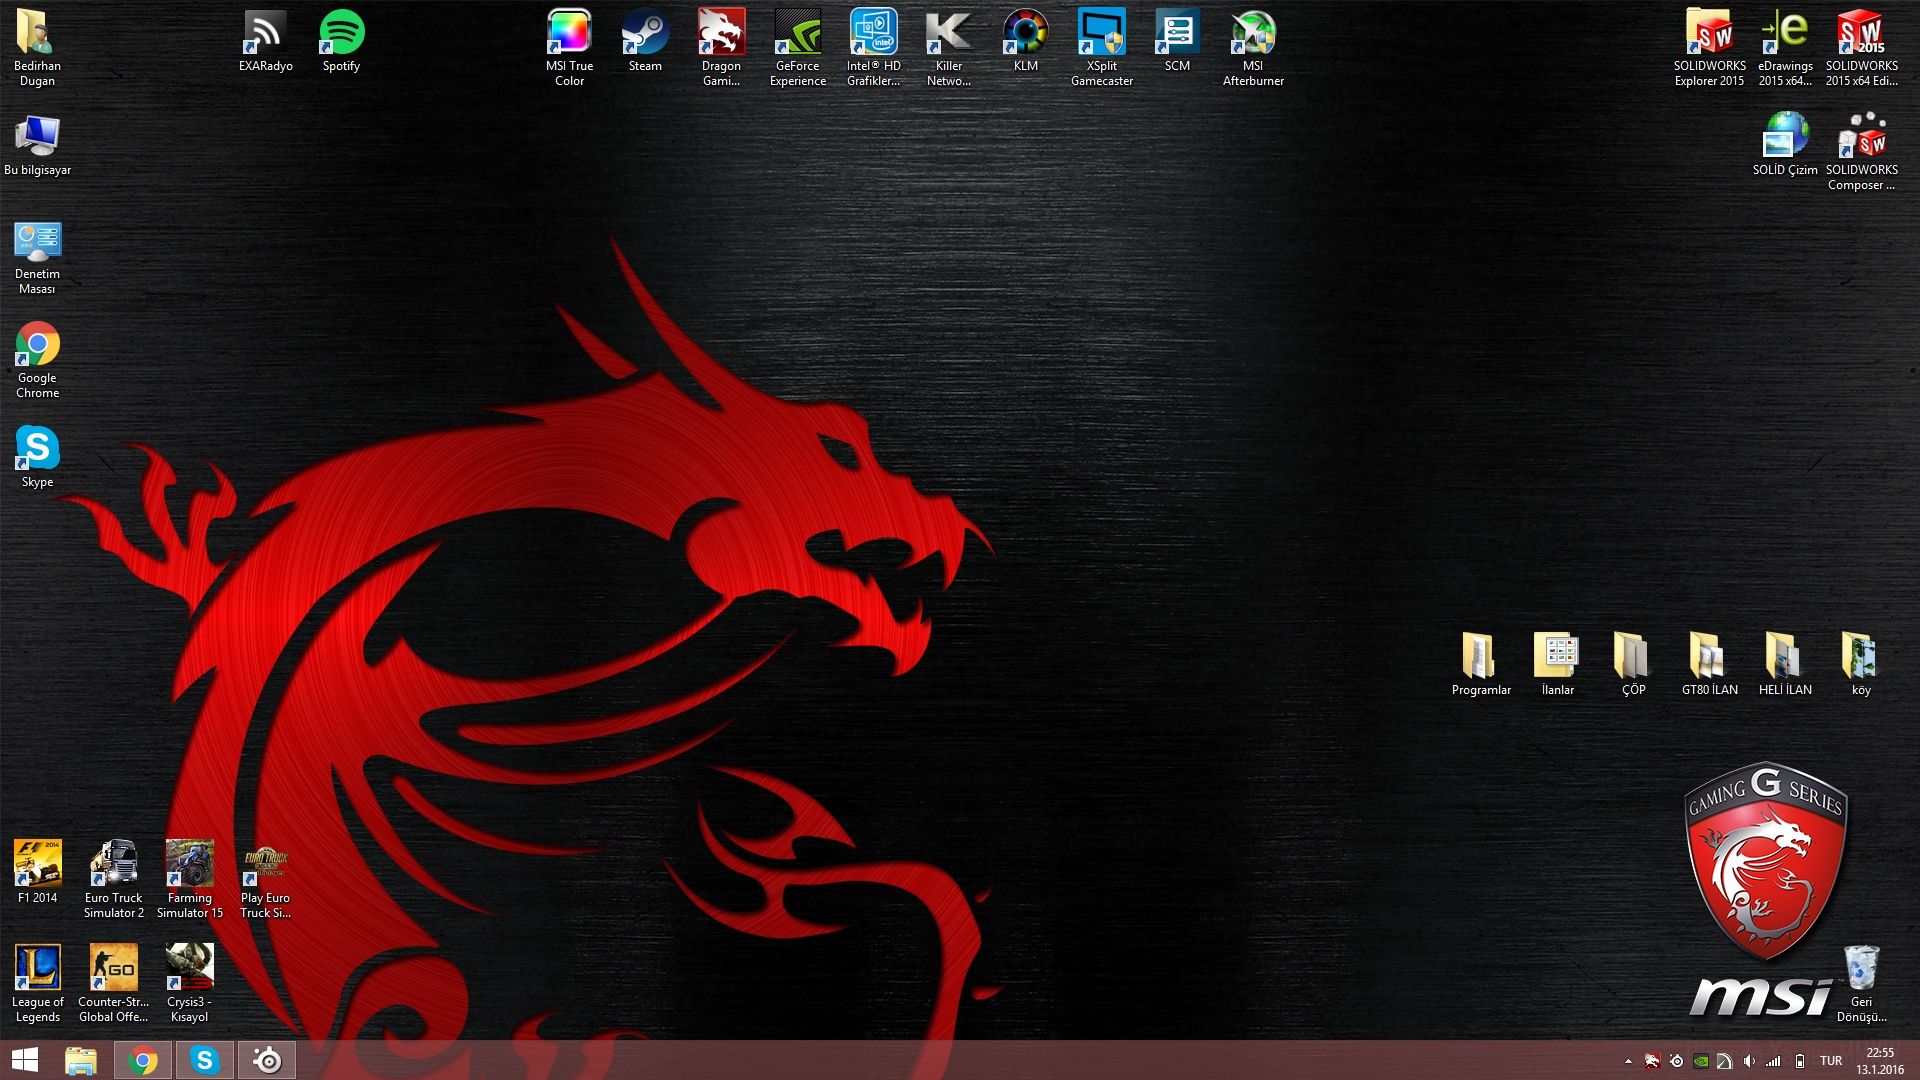Viewport: 1920px width, 1080px height.
Task: Select the GT80 İLAN folder
Action: click(1709, 657)
